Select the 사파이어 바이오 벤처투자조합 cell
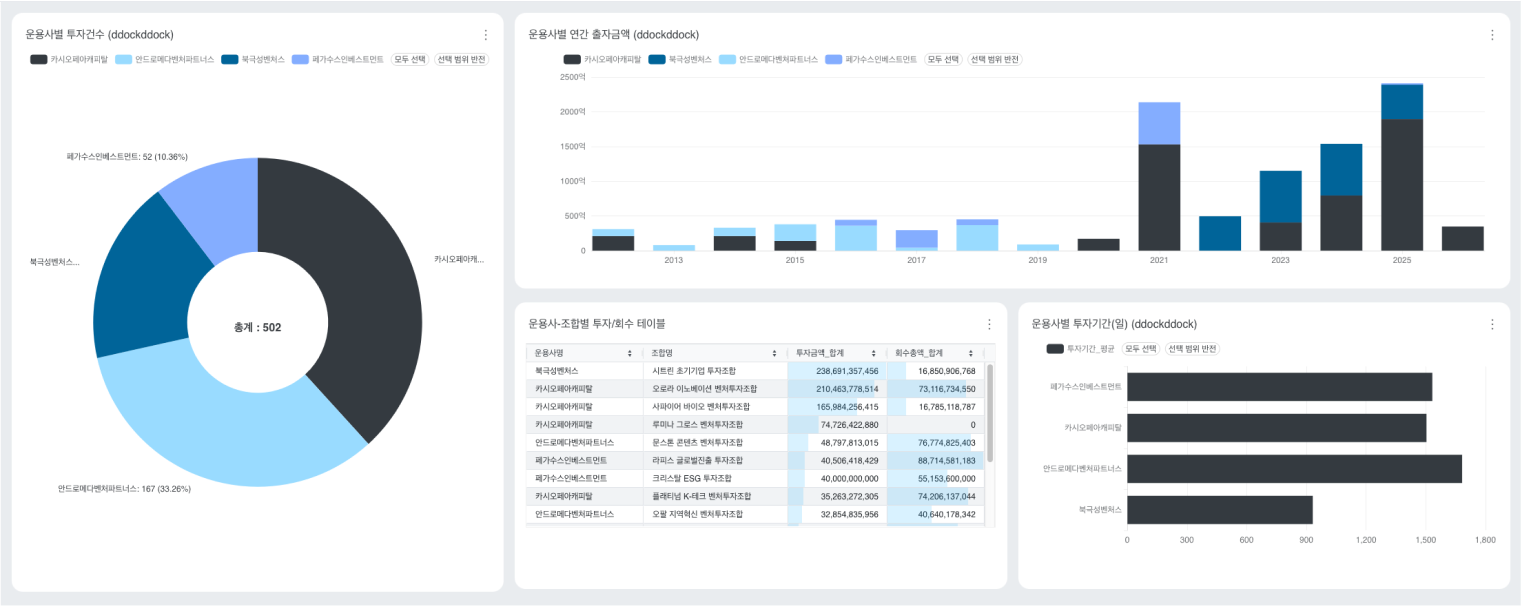The image size is (1521, 606). click(x=715, y=407)
